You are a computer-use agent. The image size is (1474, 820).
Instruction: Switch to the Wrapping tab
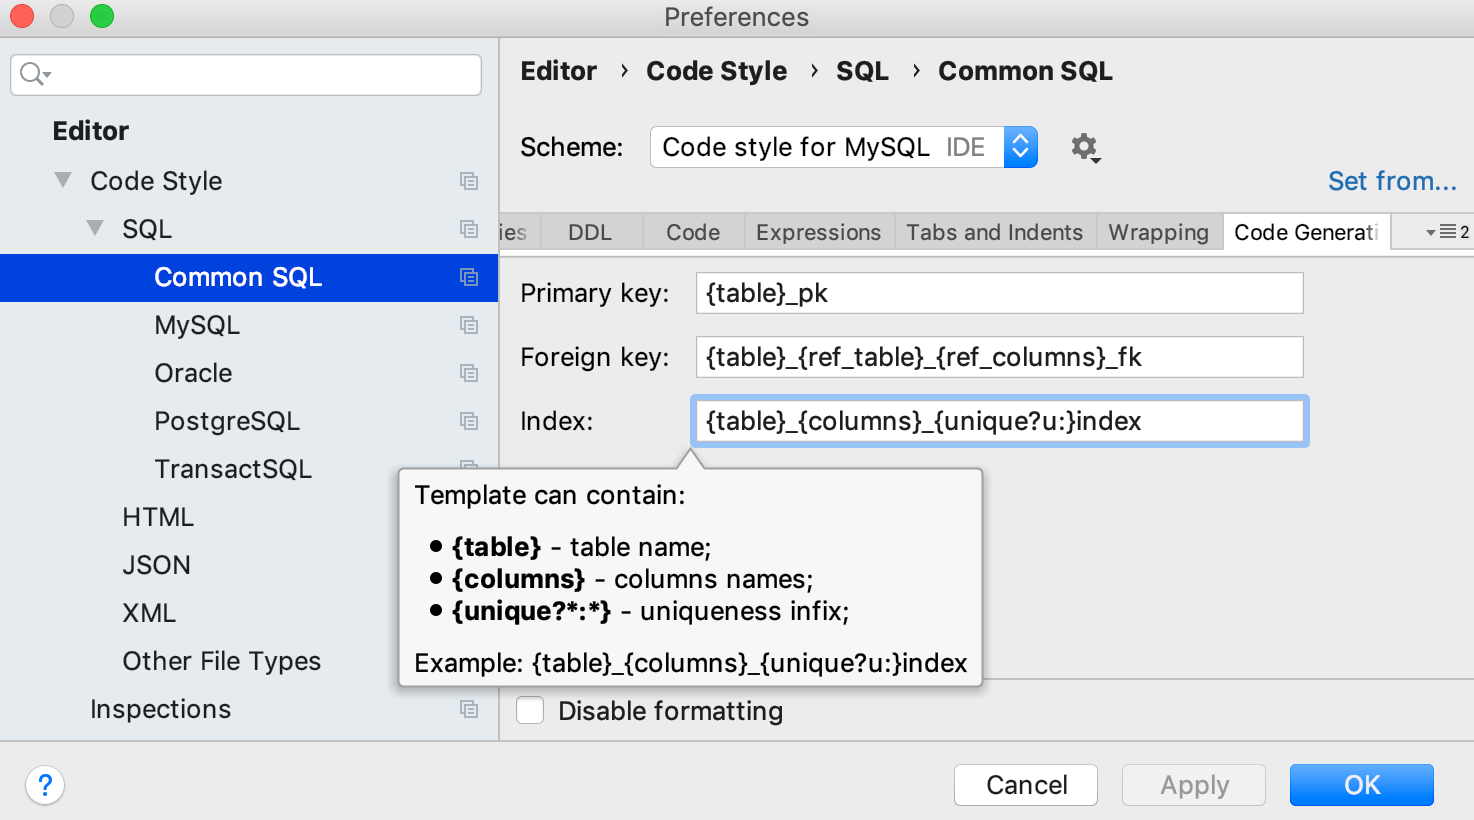(1158, 231)
